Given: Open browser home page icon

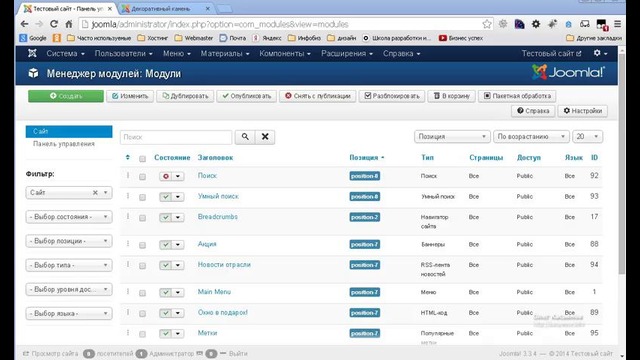Looking at the screenshot, I should 69,24.
